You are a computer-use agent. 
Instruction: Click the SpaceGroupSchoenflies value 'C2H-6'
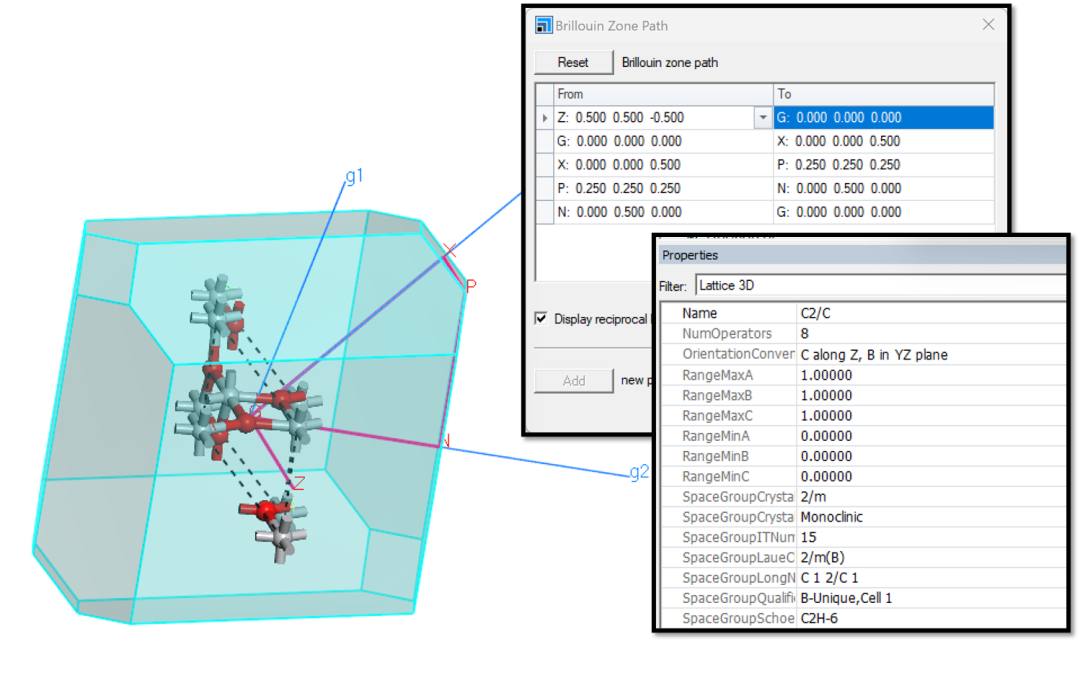click(x=819, y=618)
